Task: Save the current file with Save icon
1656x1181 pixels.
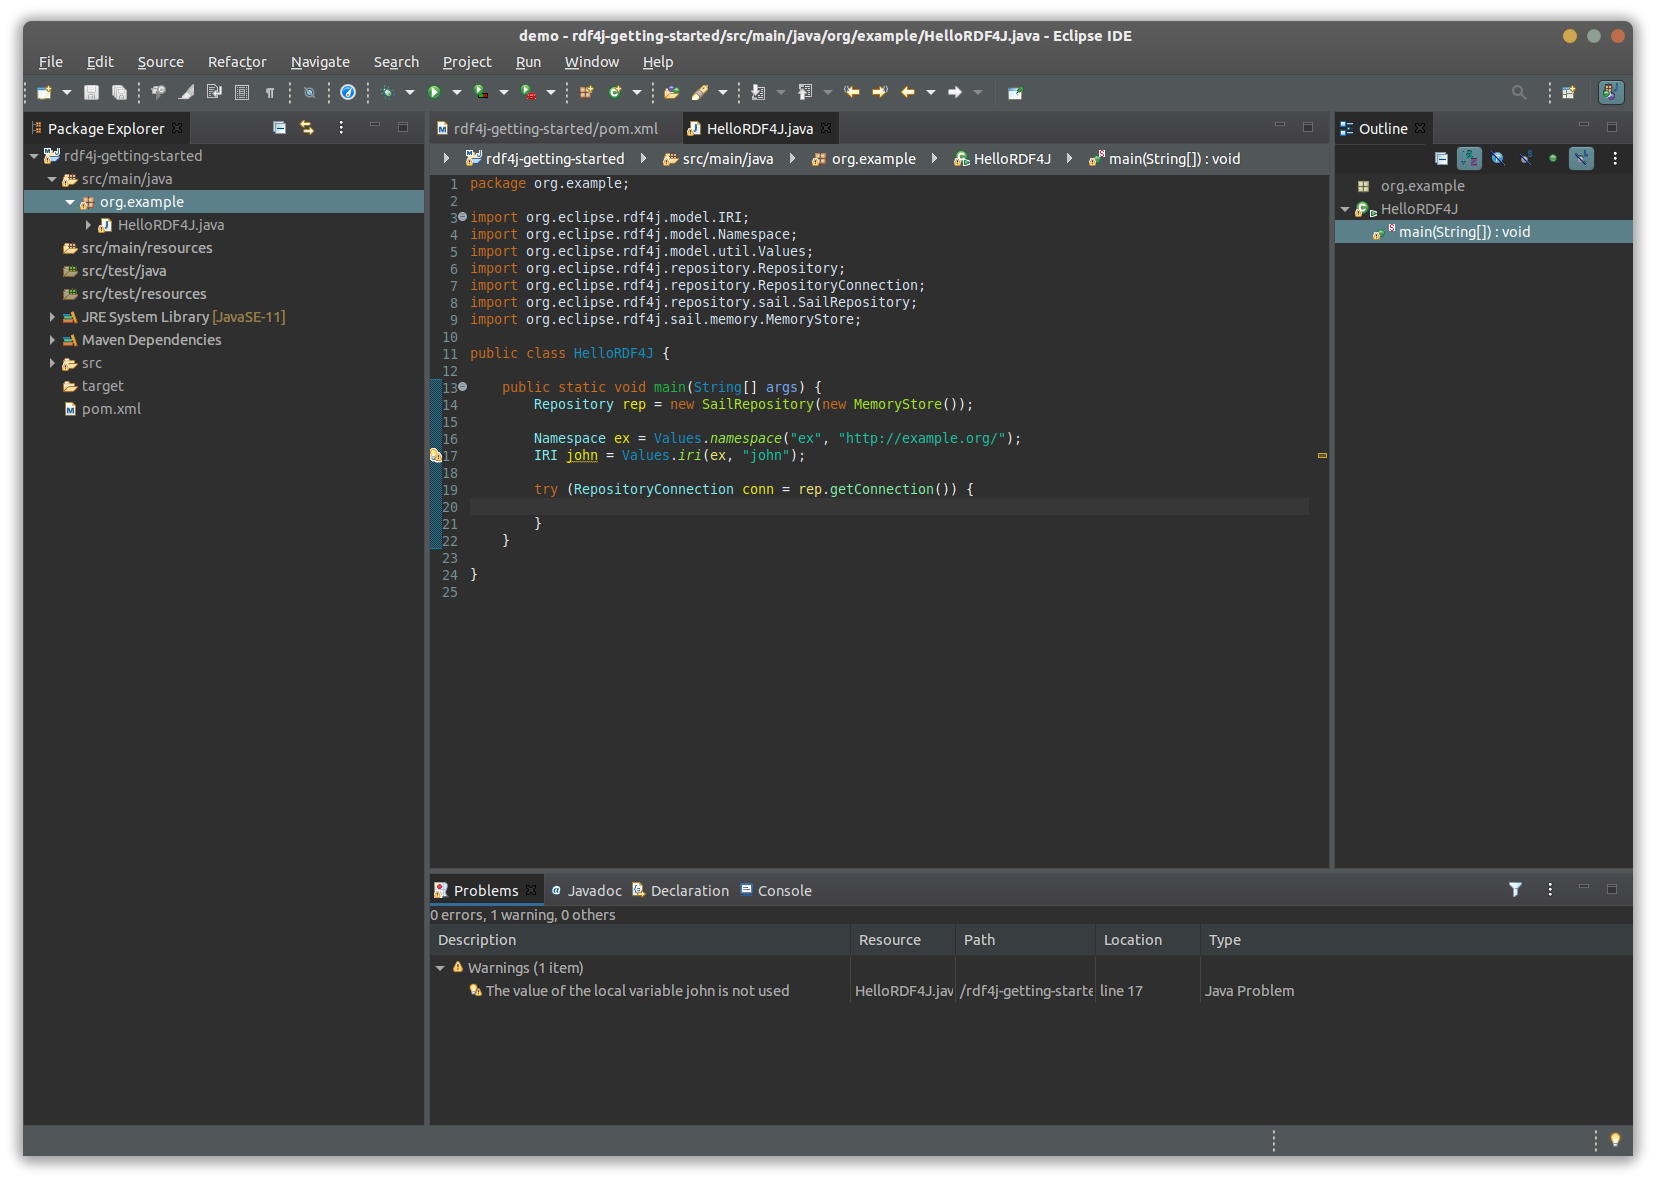Action: (91, 93)
